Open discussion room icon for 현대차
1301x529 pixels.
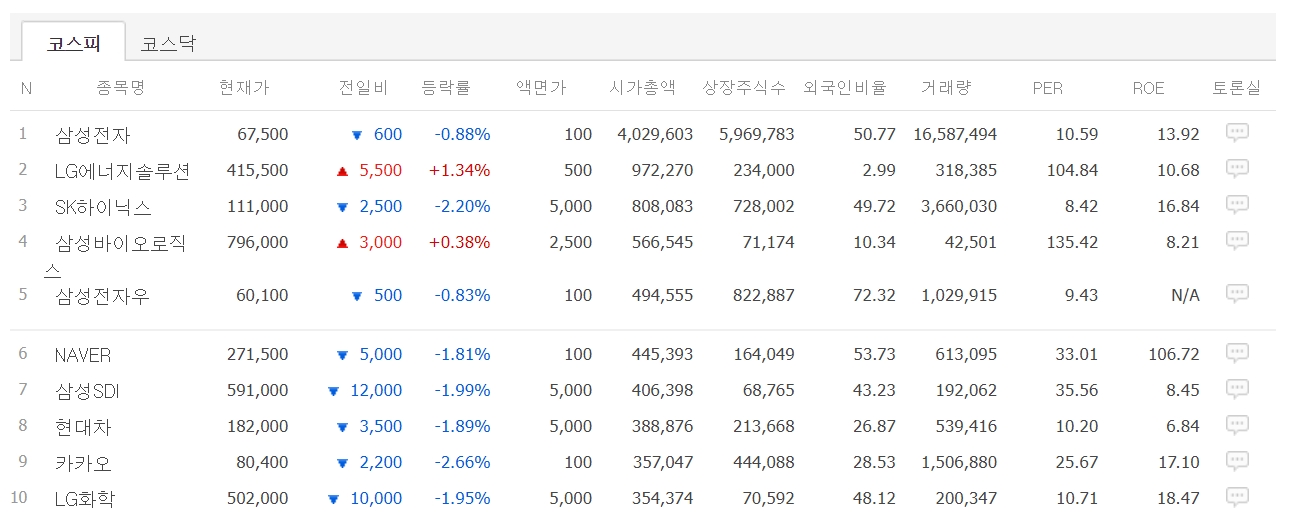1237,424
